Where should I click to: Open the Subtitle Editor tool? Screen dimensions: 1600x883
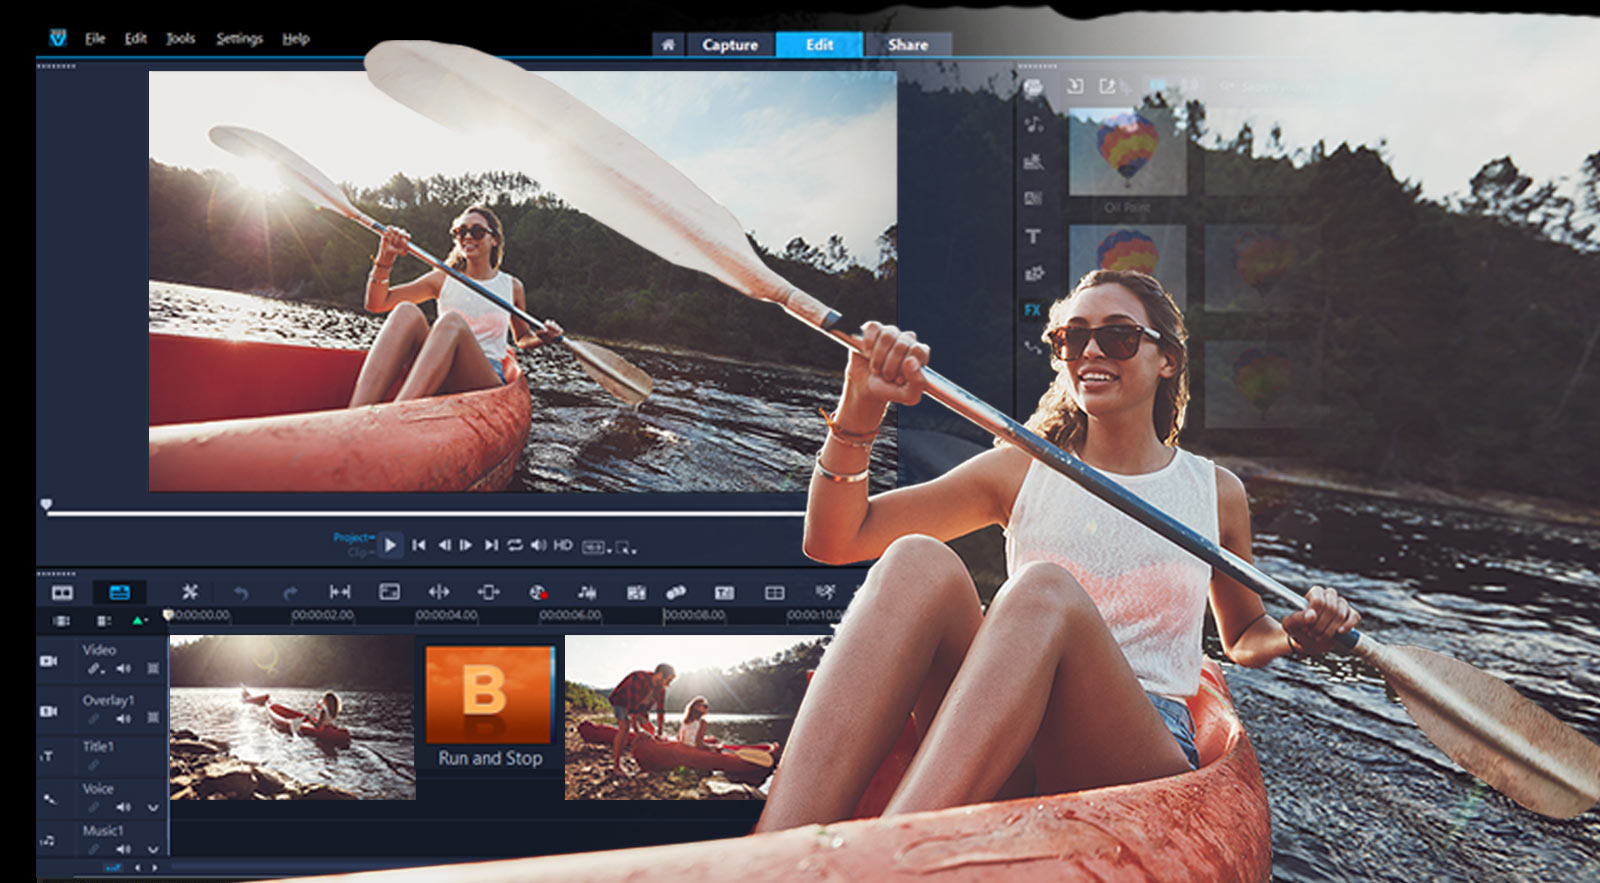pos(725,593)
